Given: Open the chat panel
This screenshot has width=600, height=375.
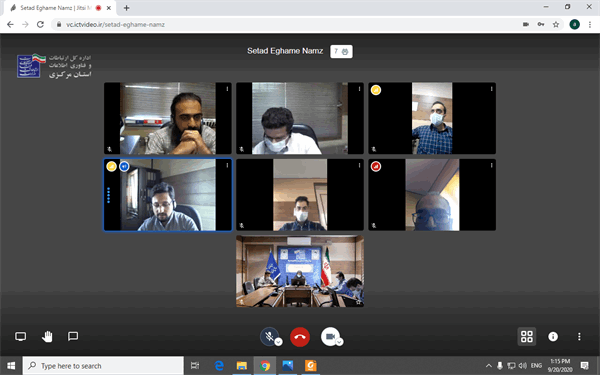Looking at the screenshot, I should [73, 336].
